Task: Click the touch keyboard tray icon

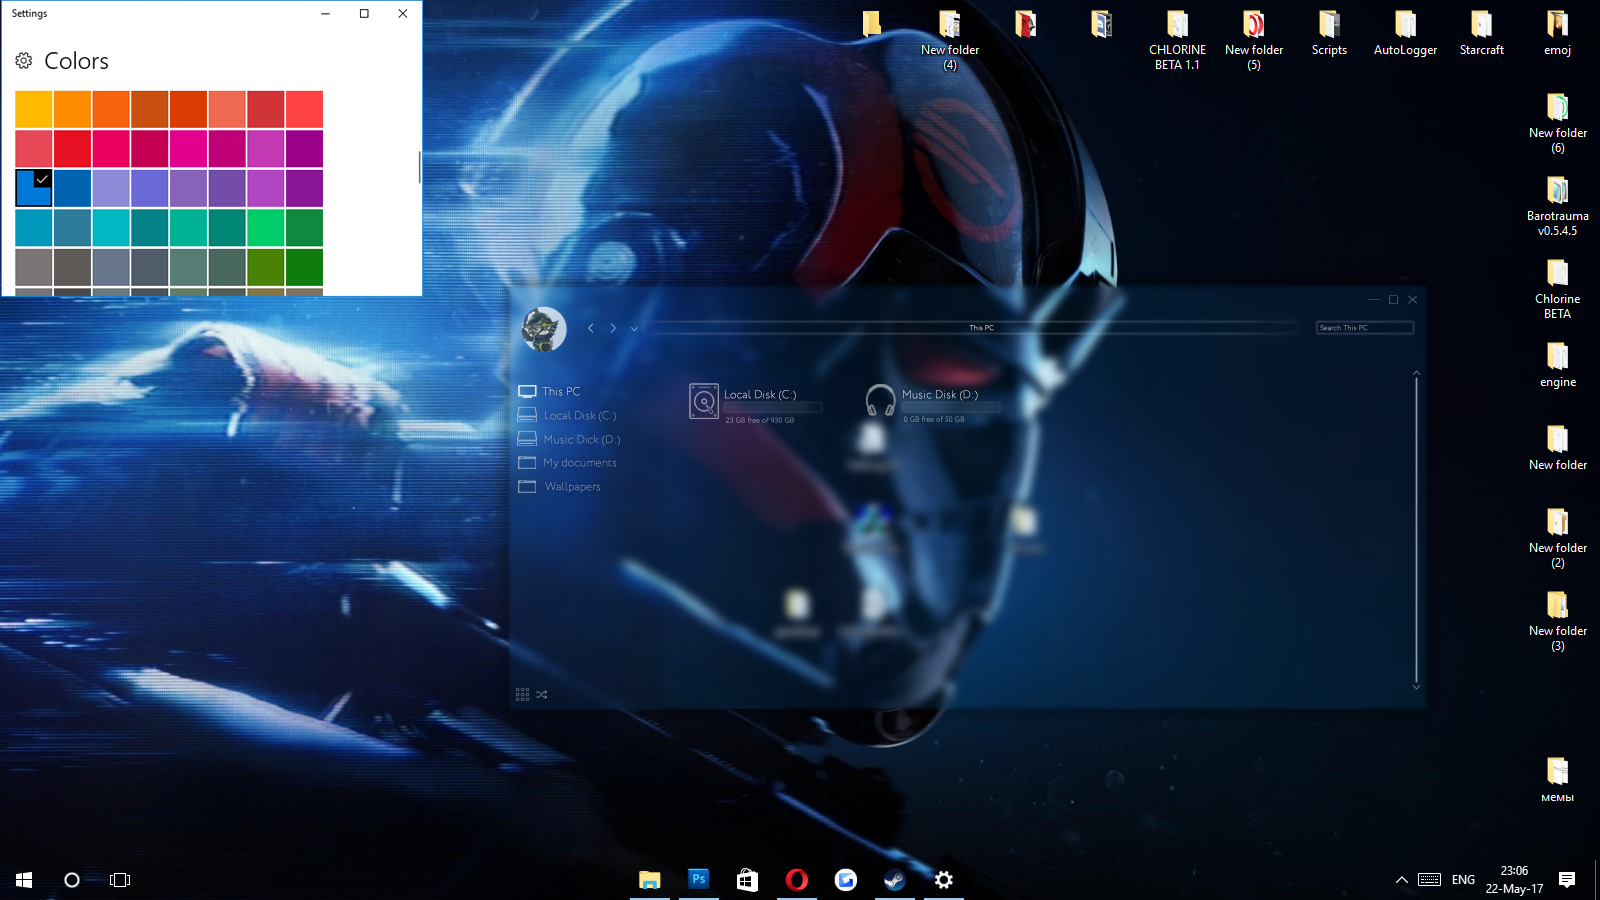Action: click(1430, 879)
